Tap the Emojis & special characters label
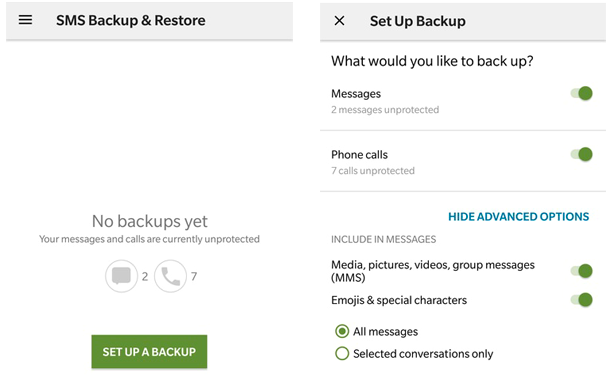614x390 pixels. 399,300
